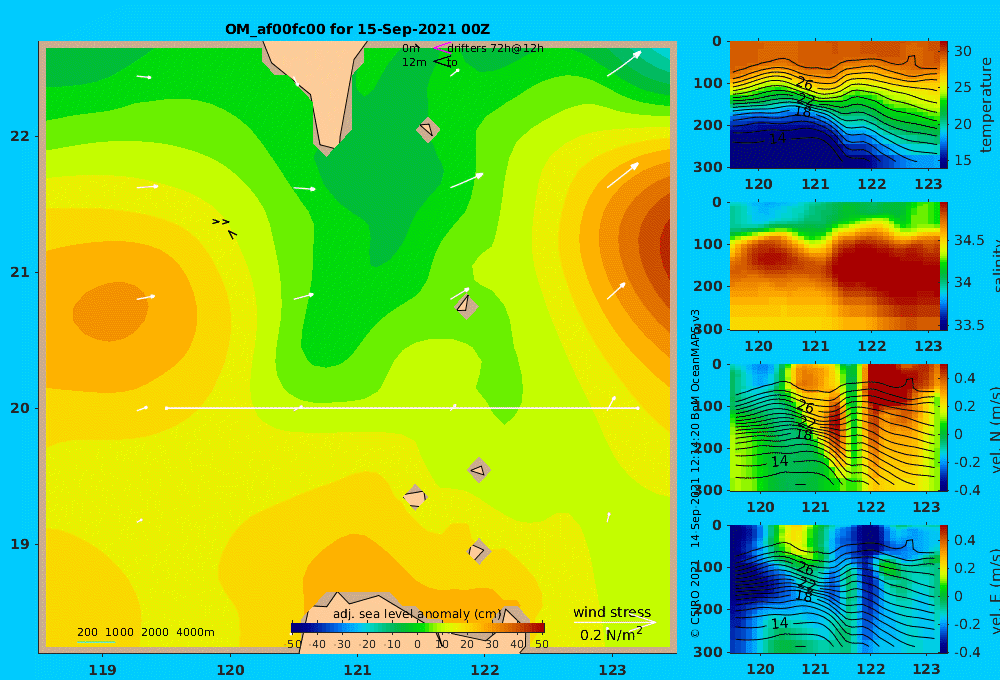Select the large wind arrow in the map's top-right corner

624,64
